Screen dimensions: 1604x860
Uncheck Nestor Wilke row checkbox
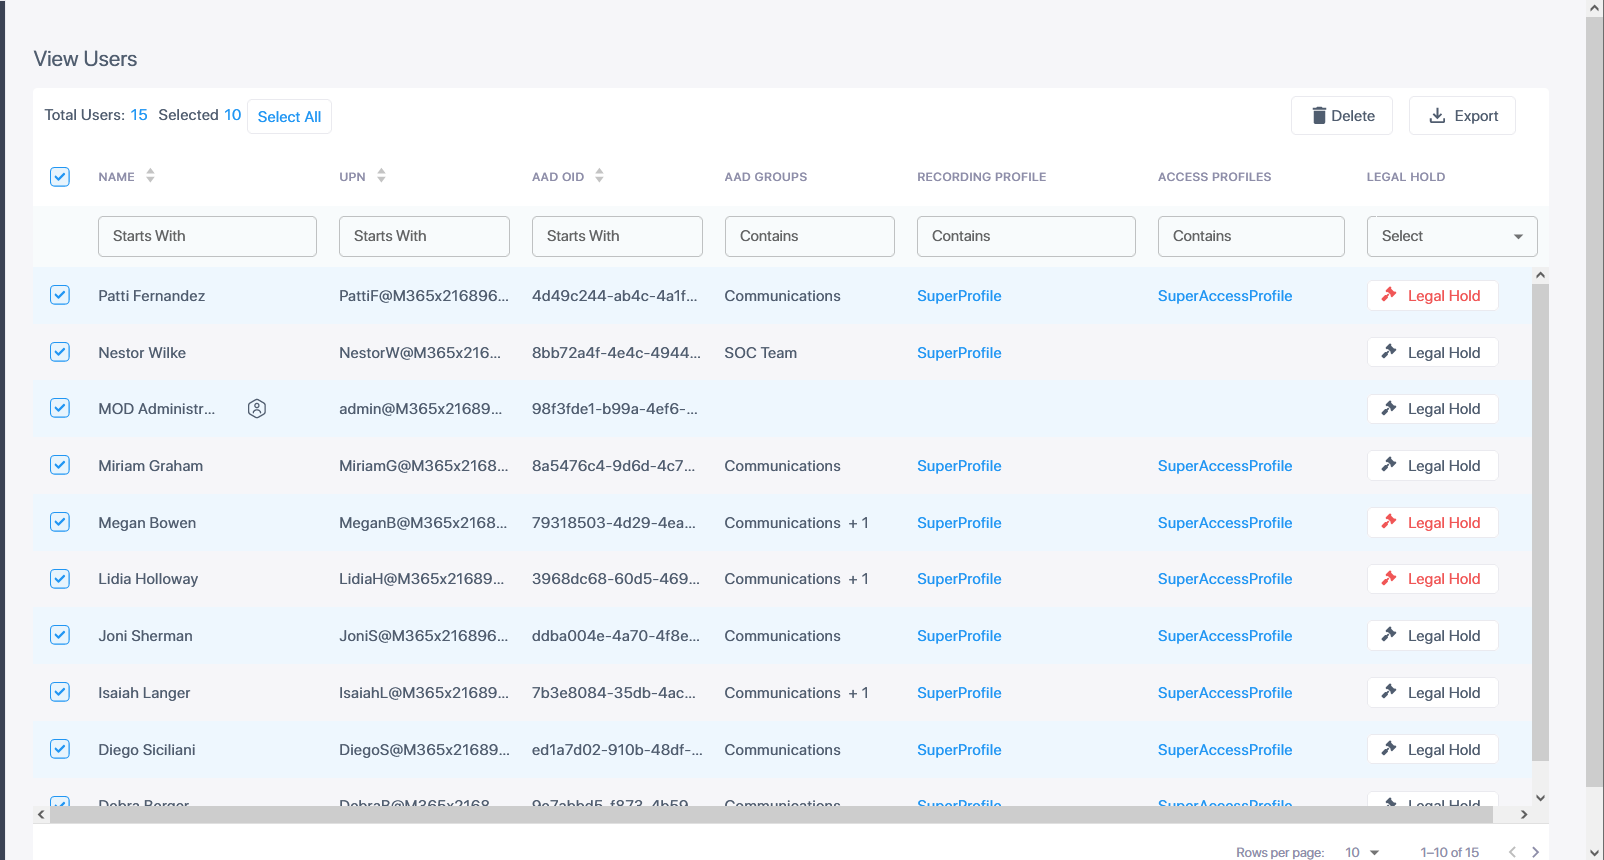(x=60, y=352)
